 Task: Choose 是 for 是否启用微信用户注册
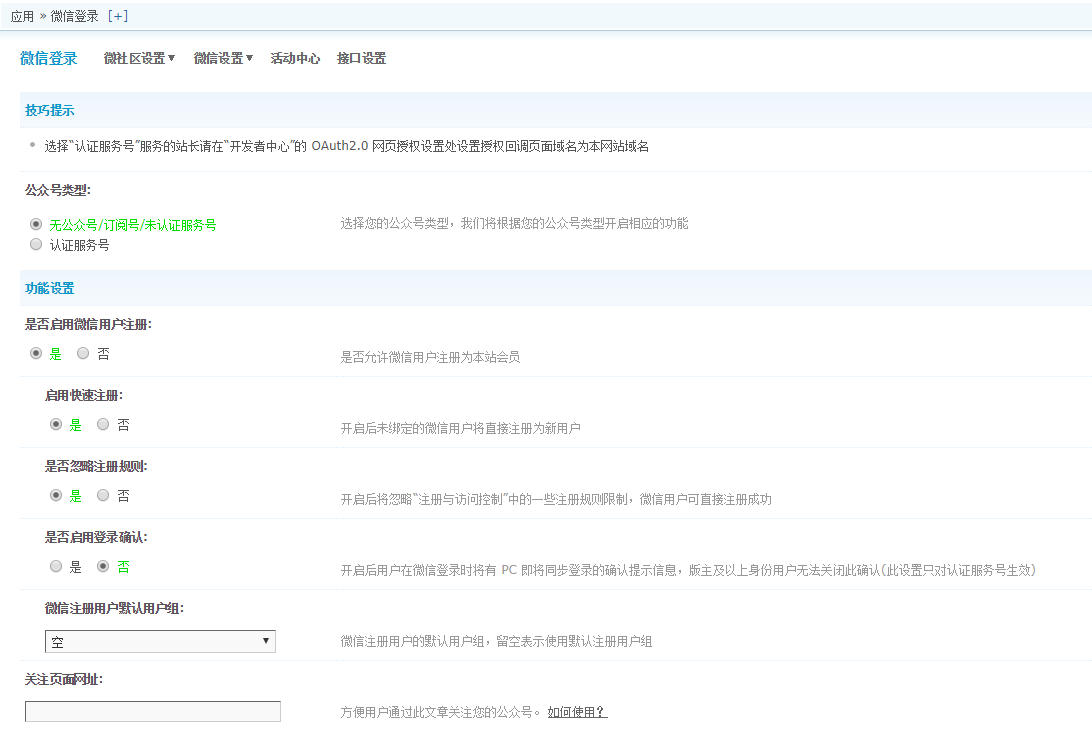(36, 354)
